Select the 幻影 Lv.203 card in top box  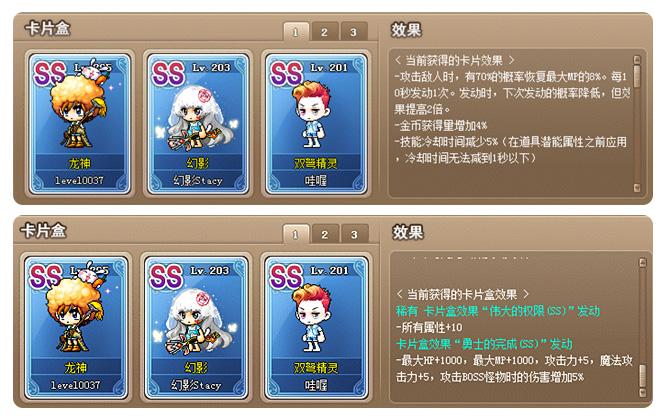coord(198,124)
